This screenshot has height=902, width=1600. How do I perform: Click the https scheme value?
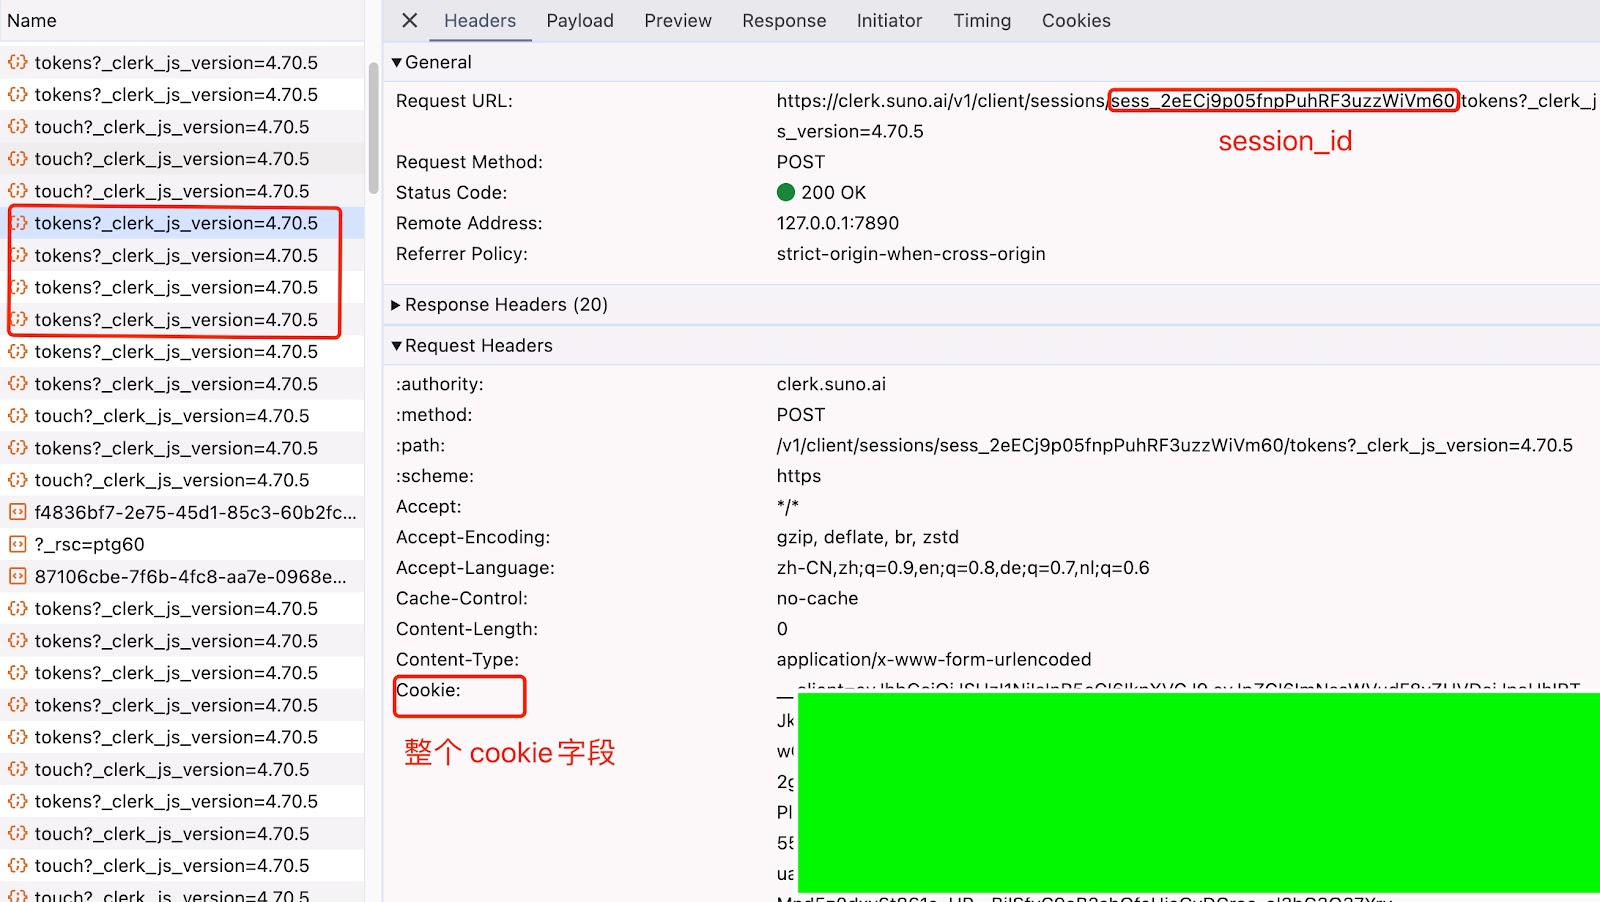pos(799,476)
